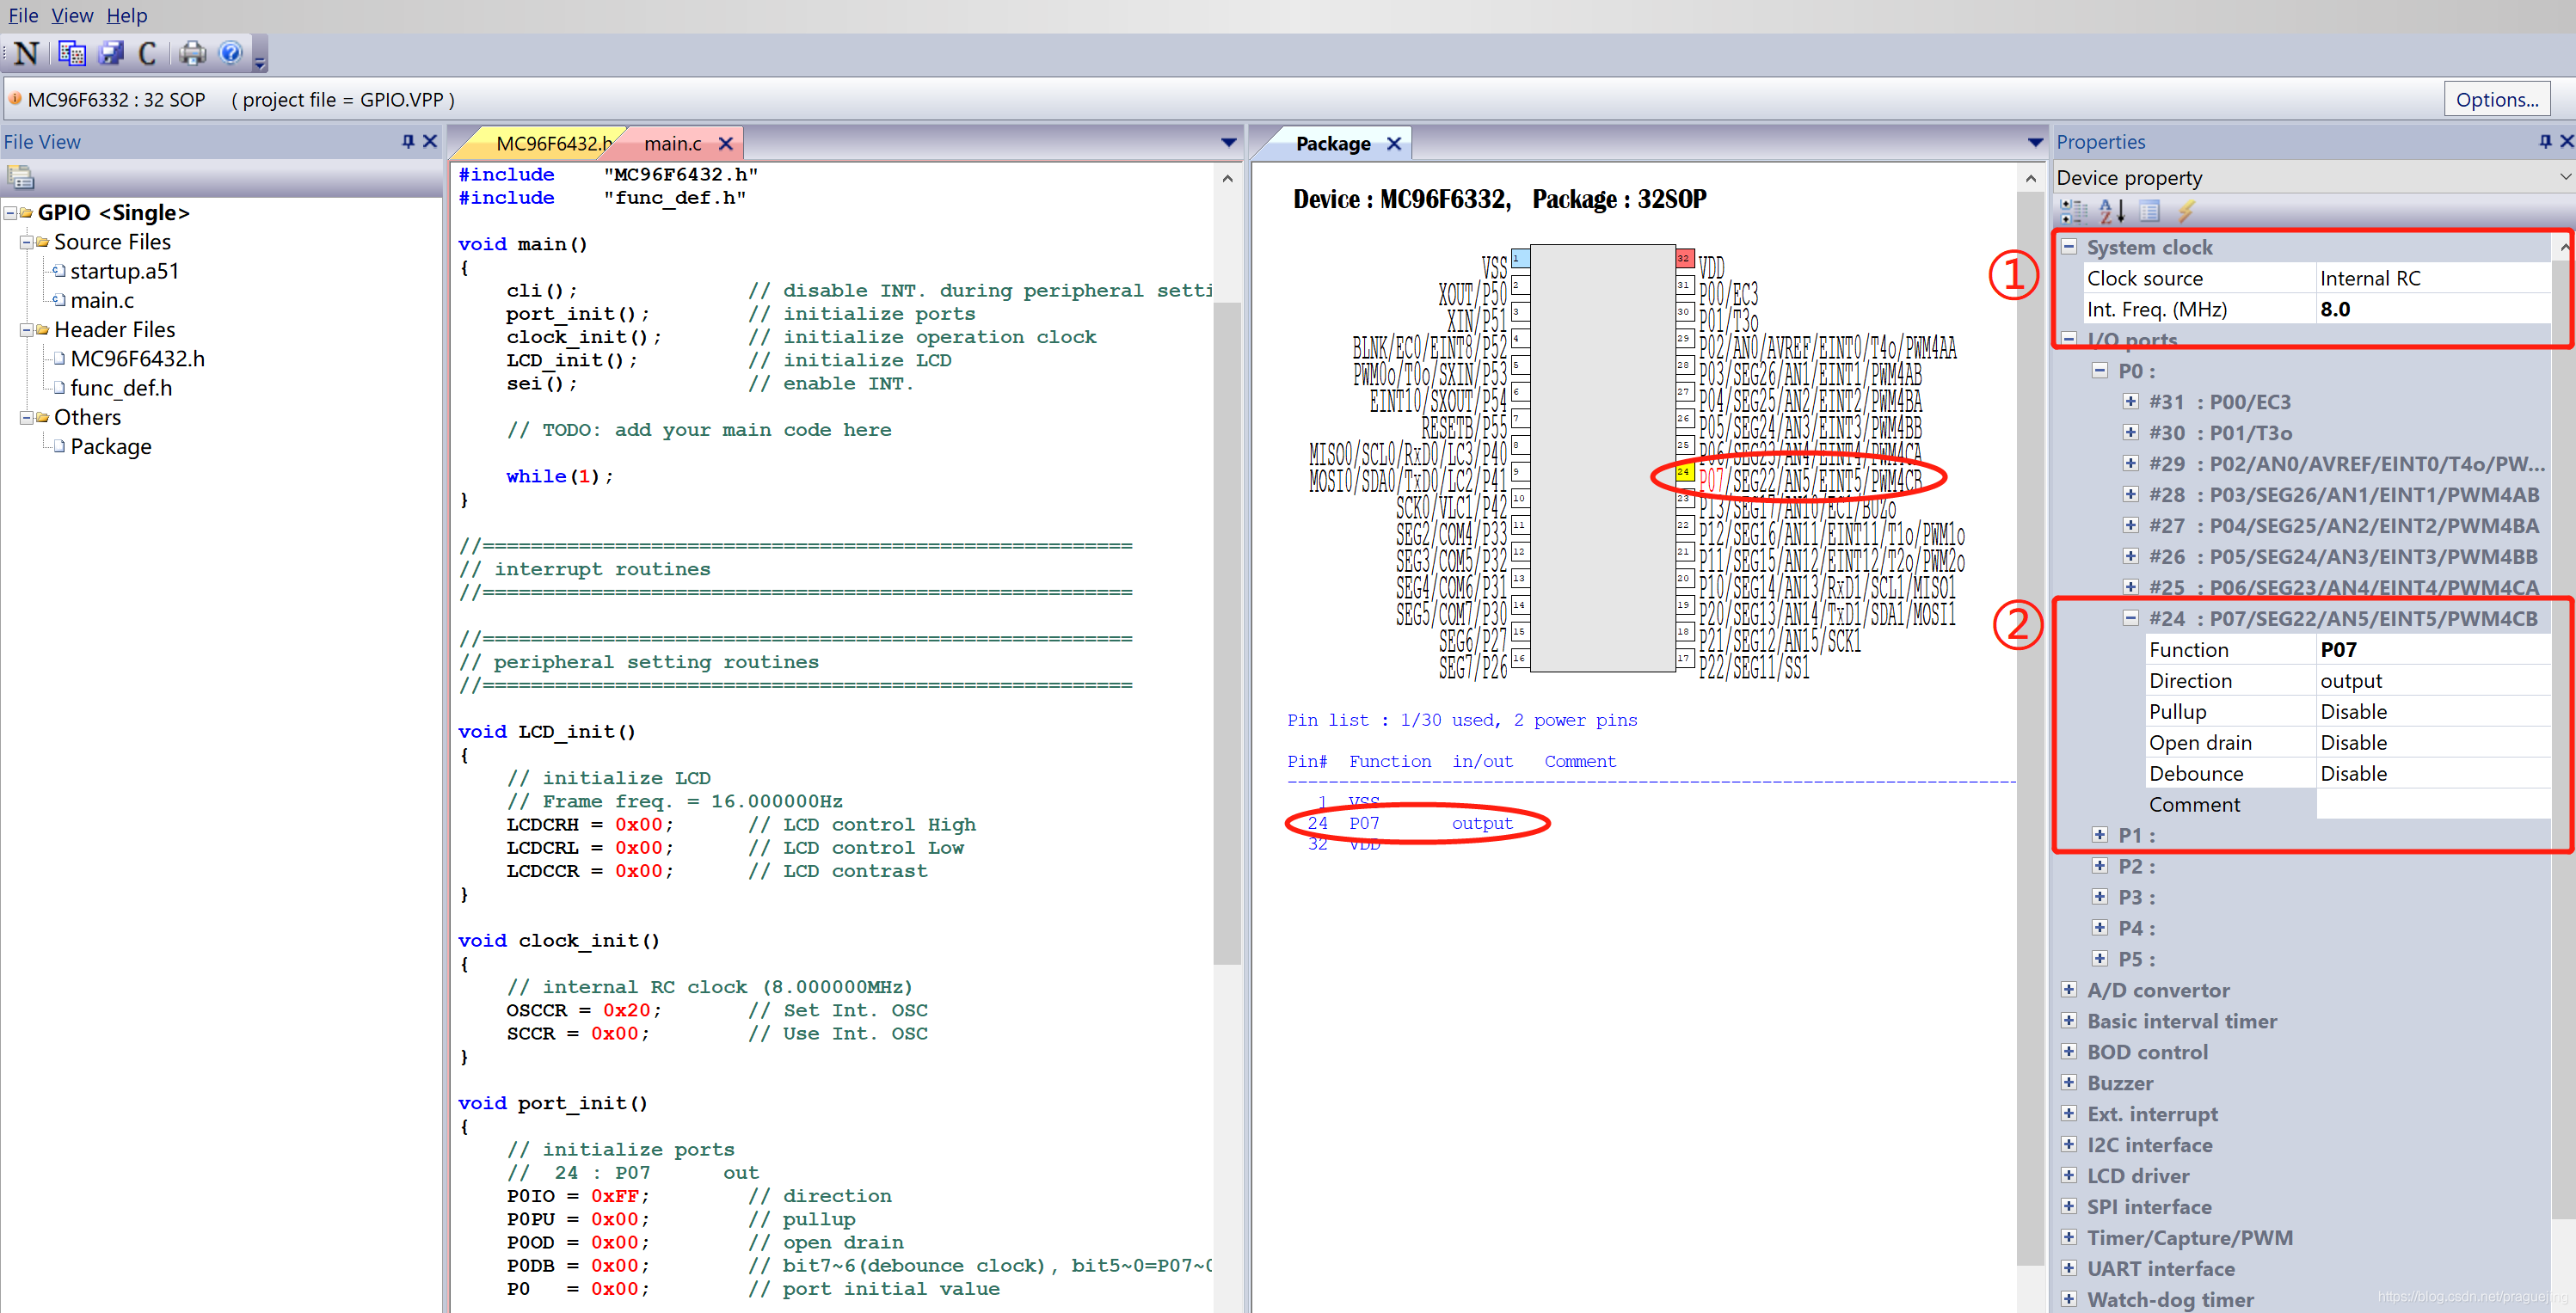Screen dimensions: 2576x1313
Task: Expand pin #30 P01/T3o
Action: coord(2131,433)
